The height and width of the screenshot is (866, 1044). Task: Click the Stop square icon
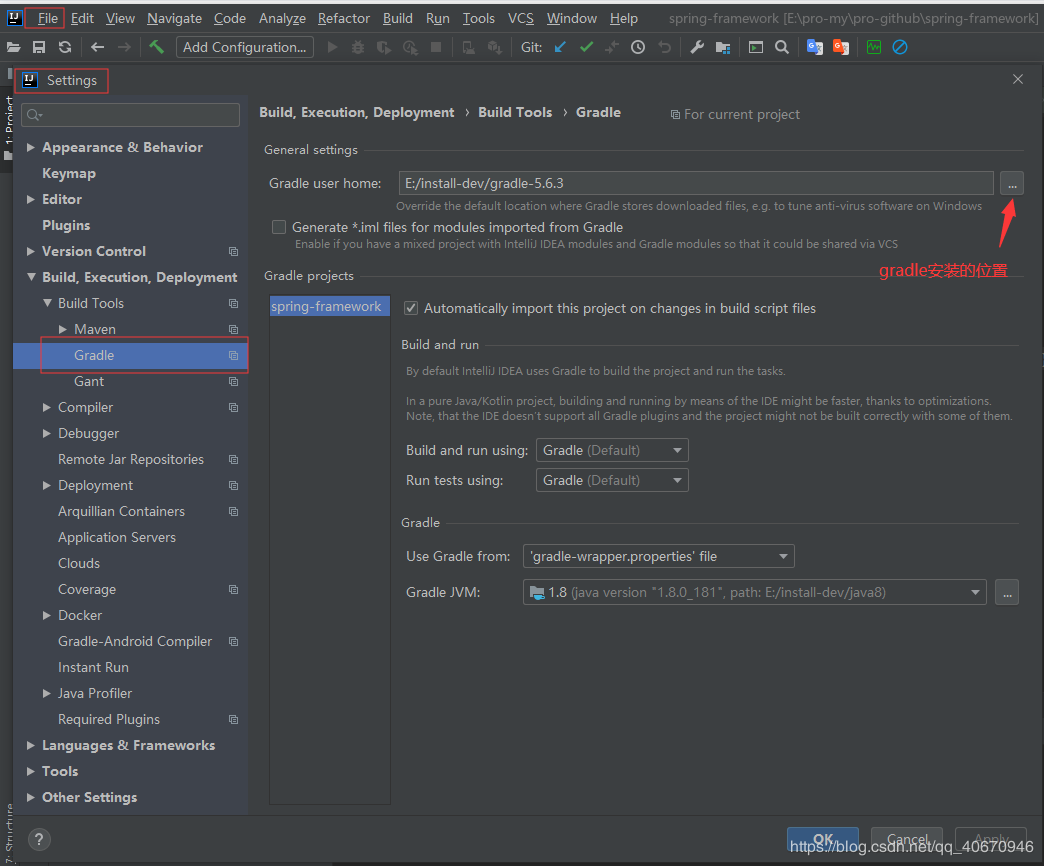[x=436, y=47]
